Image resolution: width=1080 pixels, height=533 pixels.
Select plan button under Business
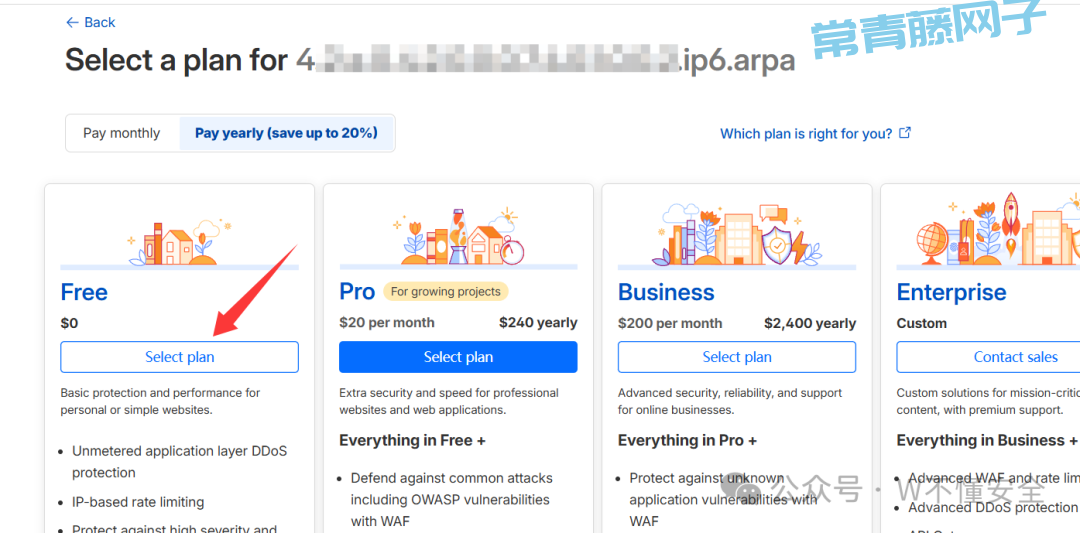tap(737, 357)
